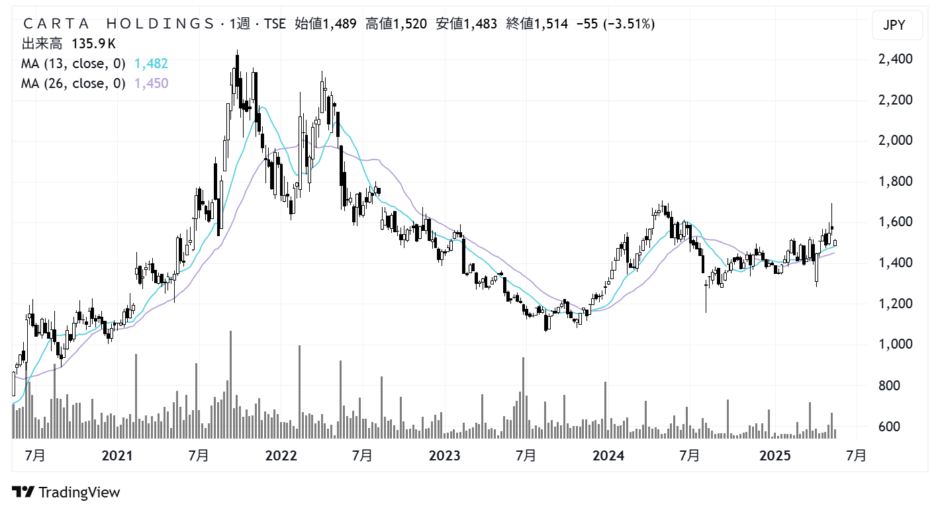
Task: Select the 出来高 volume indicator label
Action: click(43, 44)
